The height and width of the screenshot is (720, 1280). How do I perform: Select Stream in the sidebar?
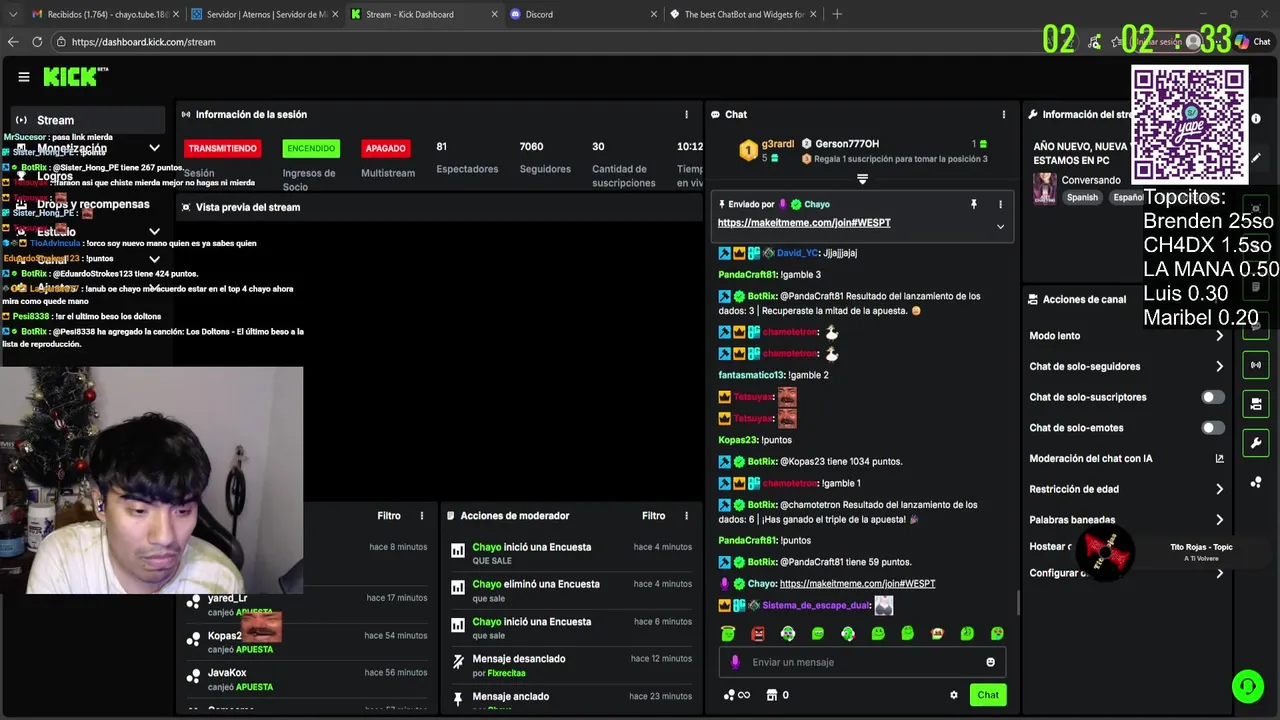[x=85, y=120]
